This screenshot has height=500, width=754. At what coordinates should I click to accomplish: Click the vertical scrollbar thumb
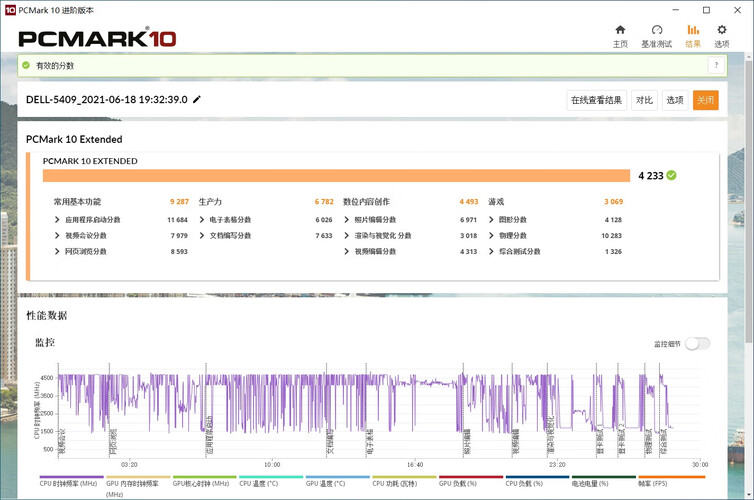tap(749, 202)
